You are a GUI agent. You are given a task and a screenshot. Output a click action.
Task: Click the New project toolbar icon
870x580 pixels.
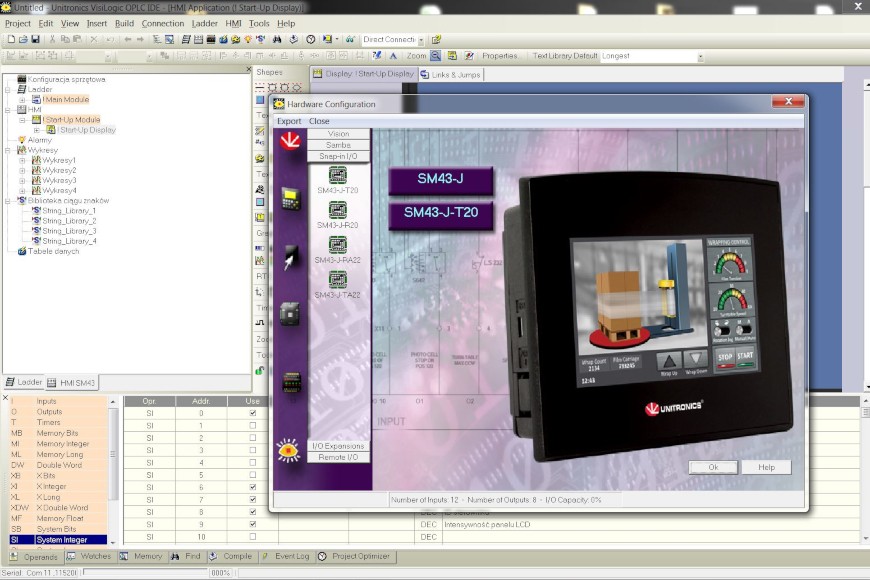pyautogui.click(x=11, y=39)
